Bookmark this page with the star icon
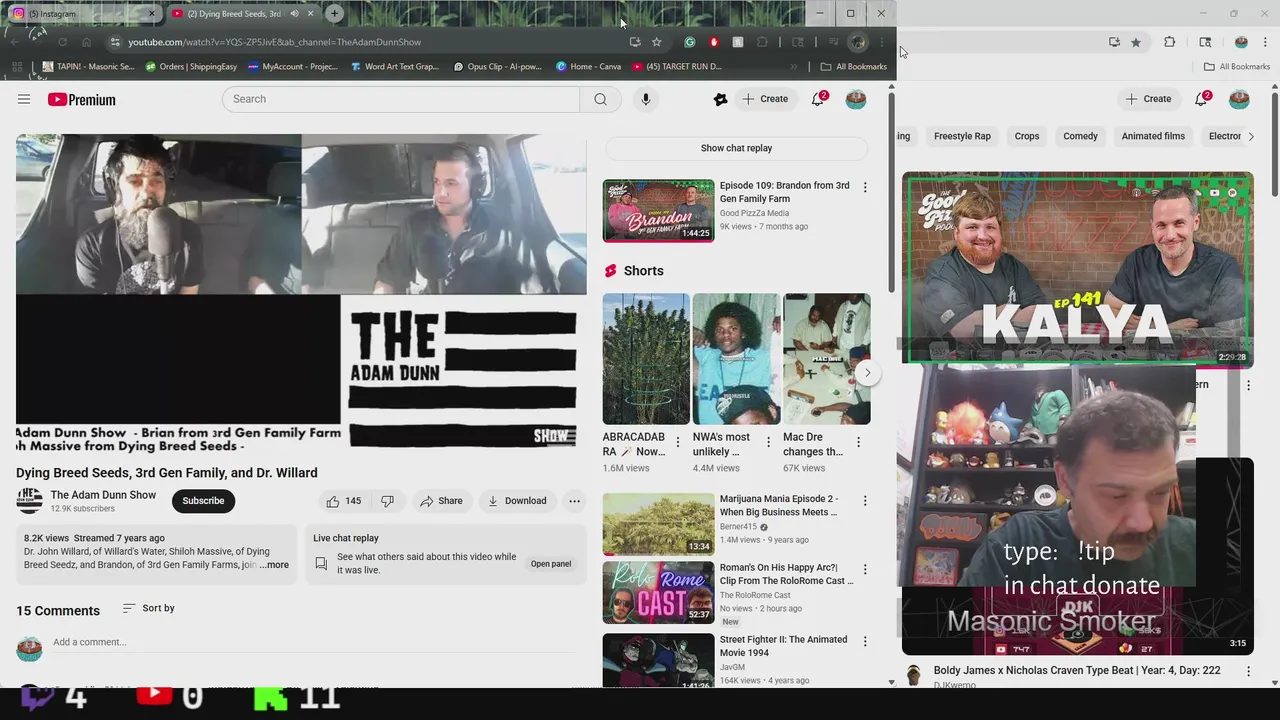1280x720 pixels. [656, 42]
